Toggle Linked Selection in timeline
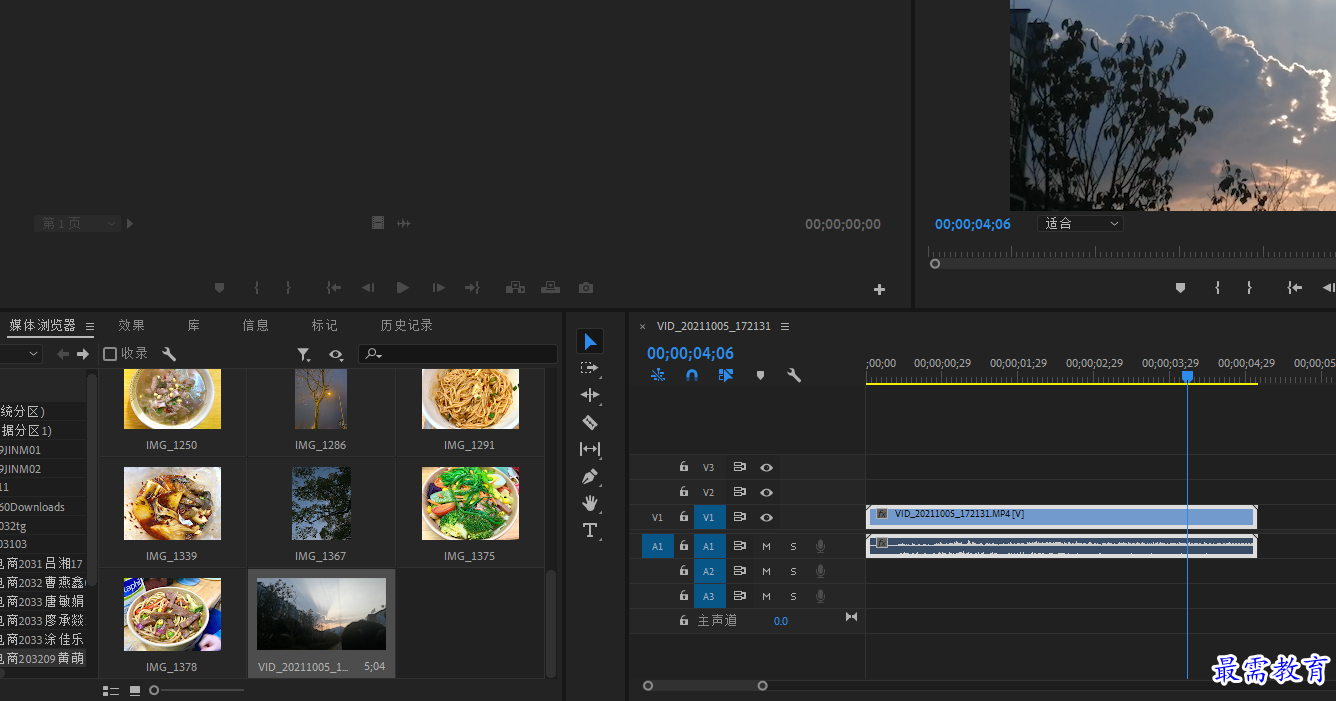The image size is (1336, 701). tap(726, 375)
